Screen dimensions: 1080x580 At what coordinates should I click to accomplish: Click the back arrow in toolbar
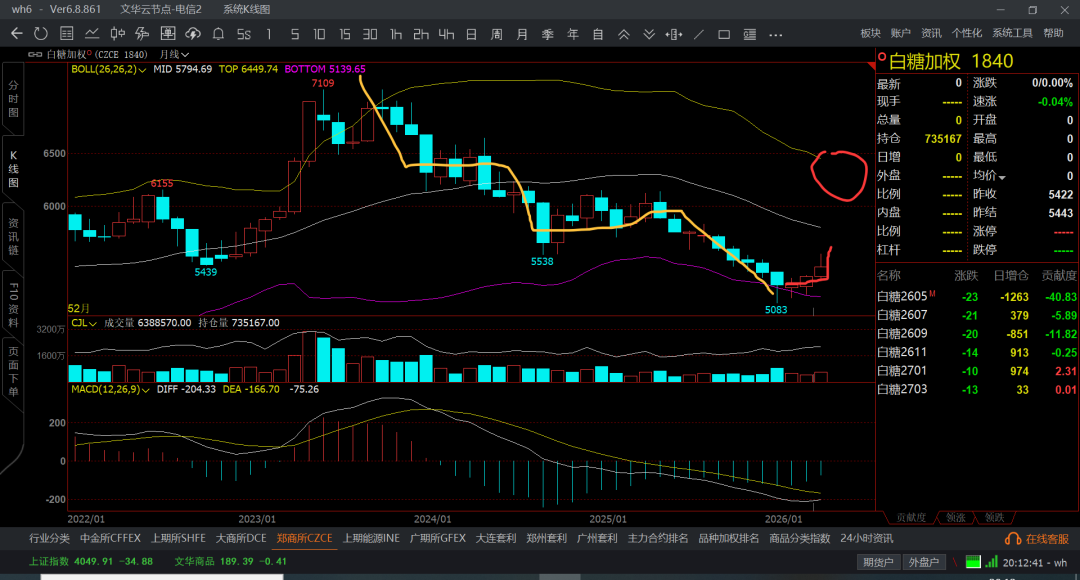tap(16, 34)
